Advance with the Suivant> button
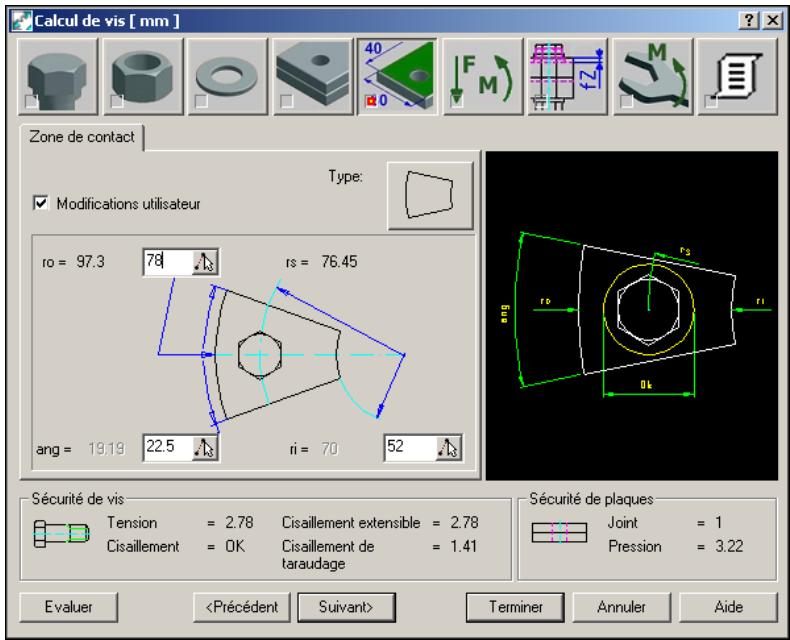This screenshot has height=640, width=790. [x=346, y=607]
